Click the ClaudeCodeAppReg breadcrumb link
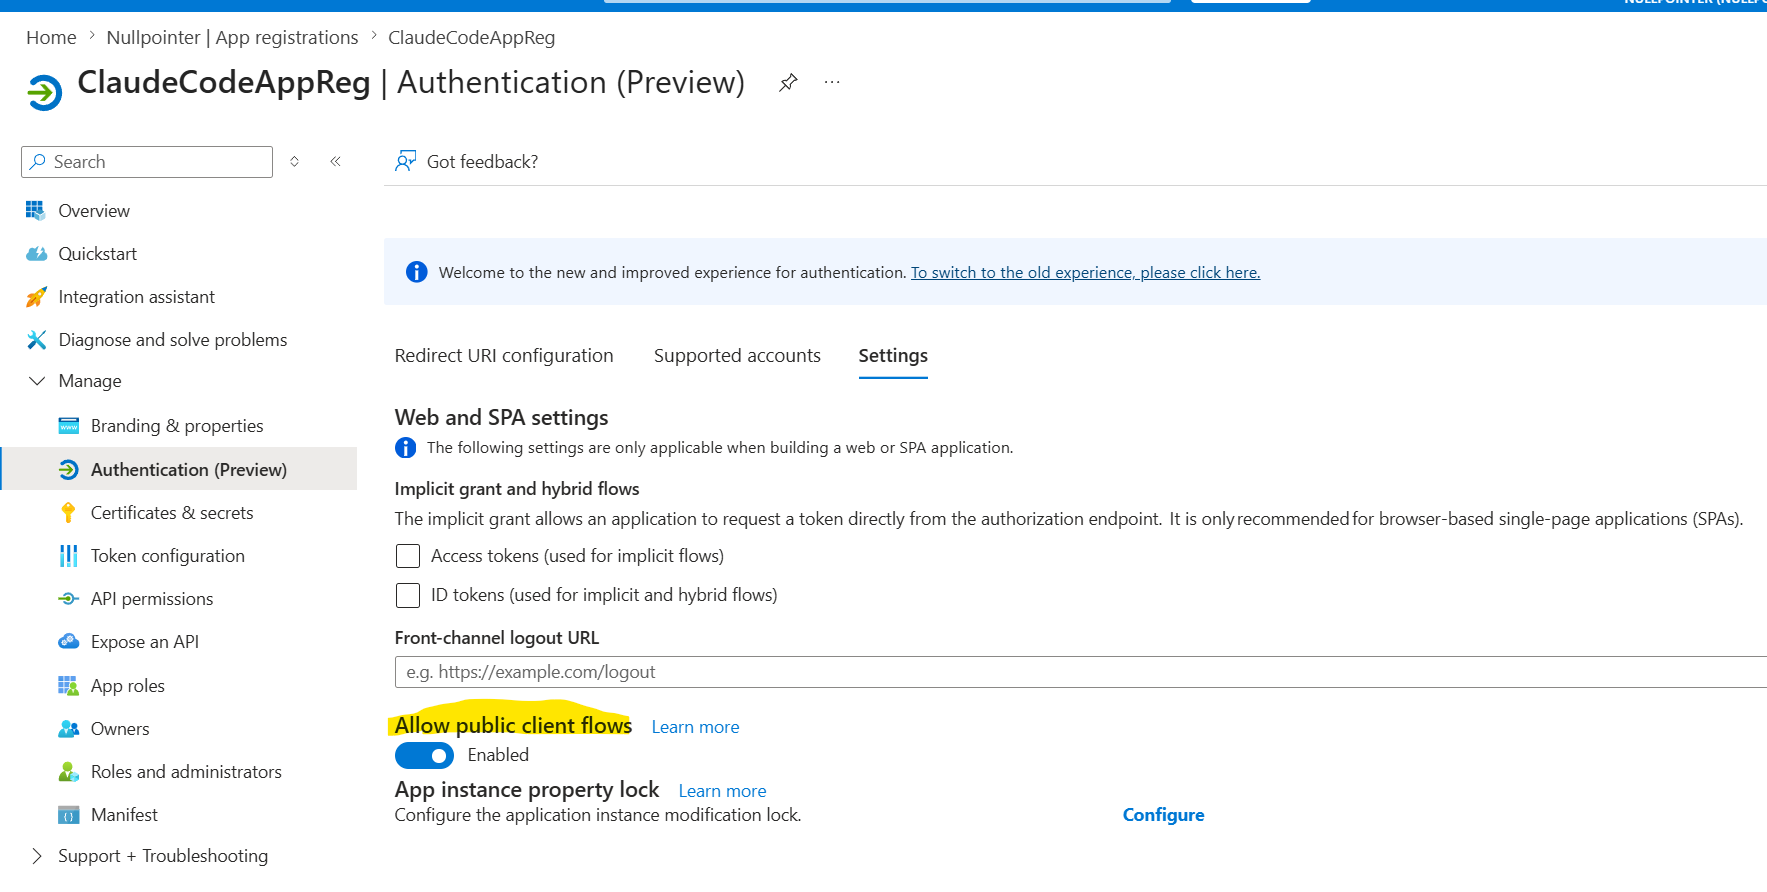The height and width of the screenshot is (892, 1767). tap(471, 37)
